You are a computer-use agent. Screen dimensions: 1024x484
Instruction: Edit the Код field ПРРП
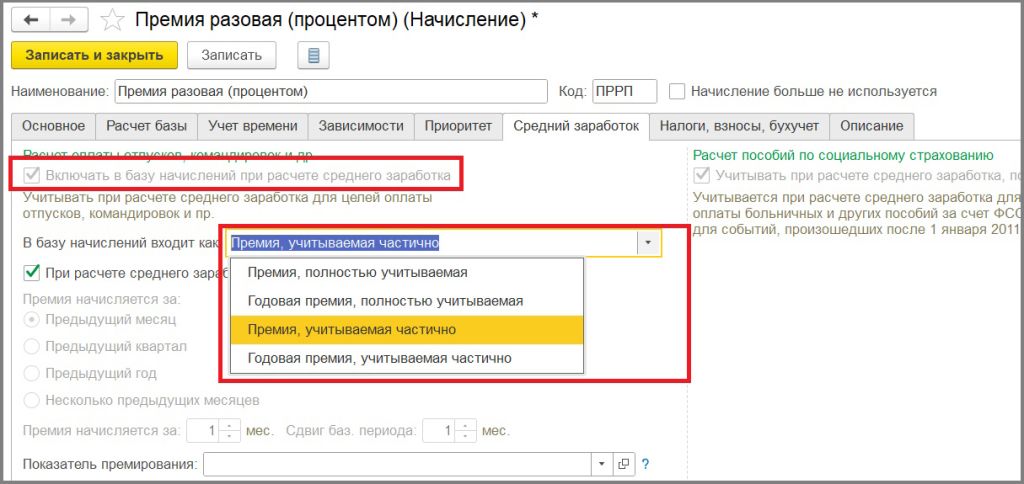624,91
